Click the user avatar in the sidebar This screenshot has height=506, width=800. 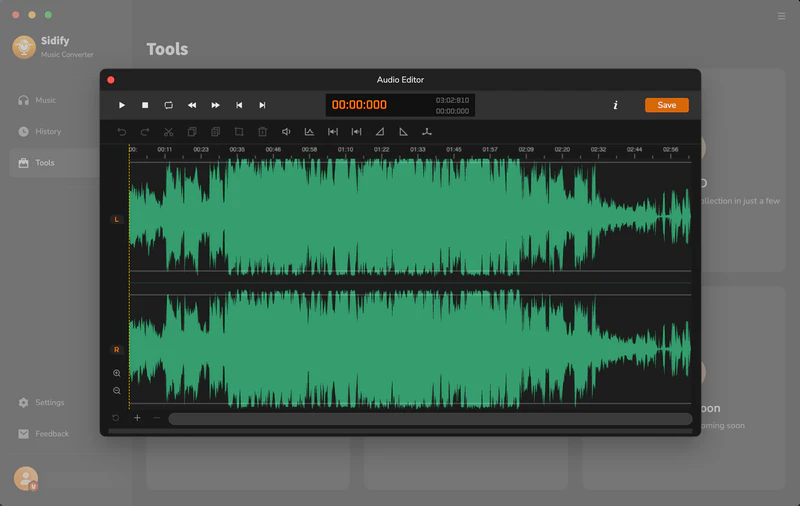point(26,479)
